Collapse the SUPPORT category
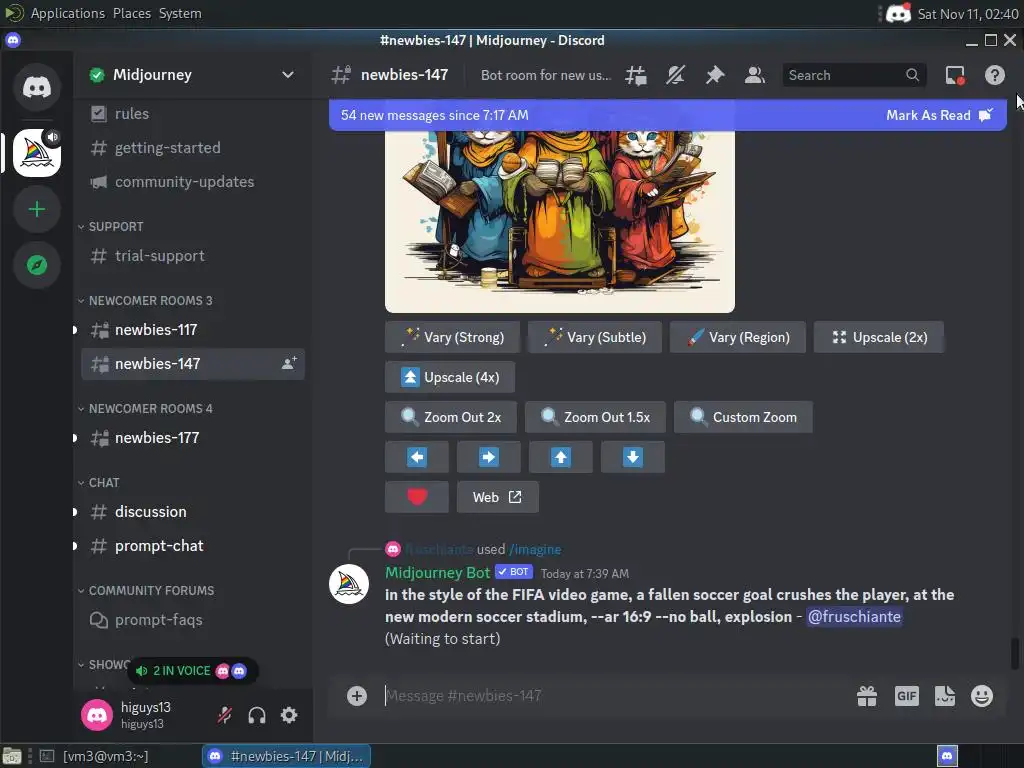Screen dimensions: 1024x768 [x=110, y=227]
